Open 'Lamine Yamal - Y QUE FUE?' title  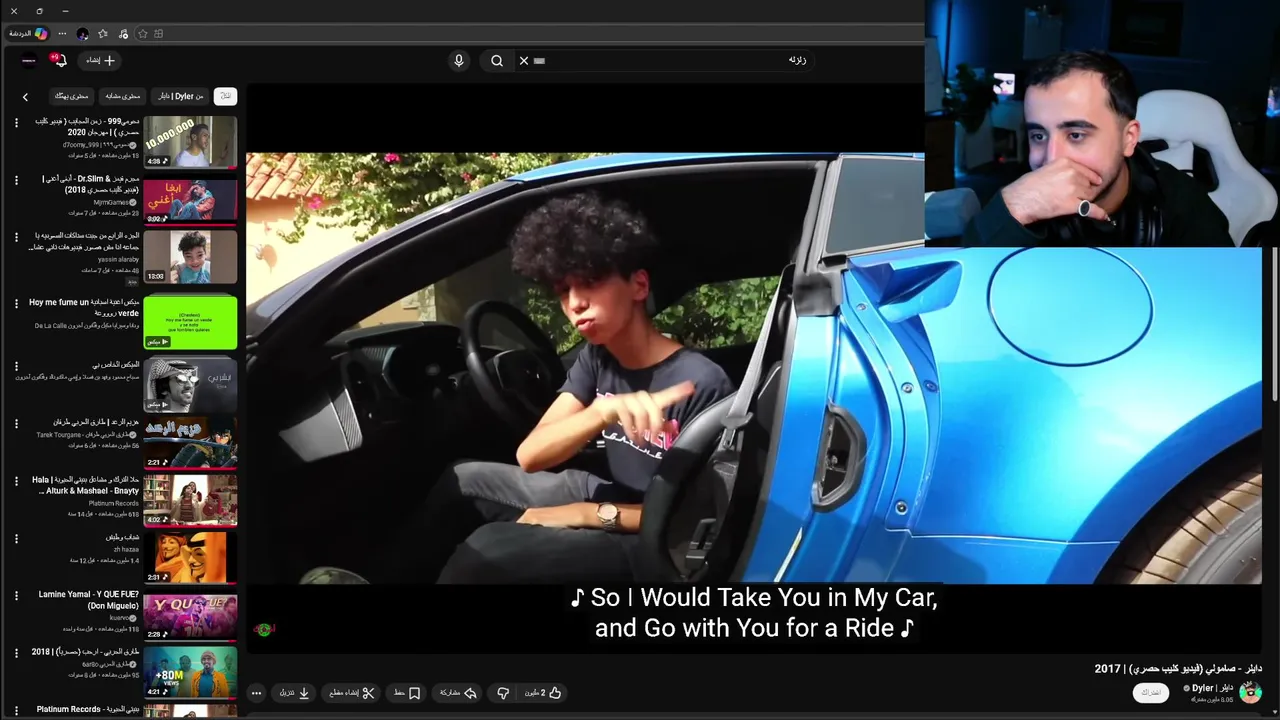(x=89, y=600)
